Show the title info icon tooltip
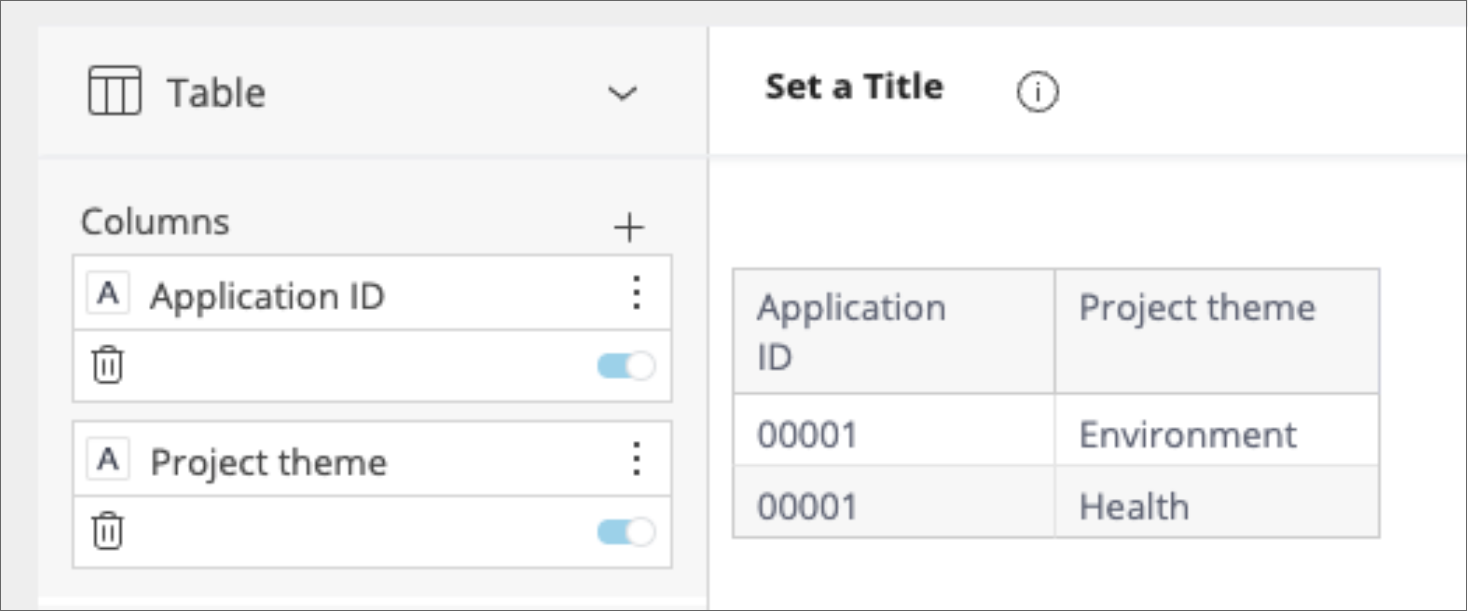The height and width of the screenshot is (611, 1468). tap(1037, 93)
